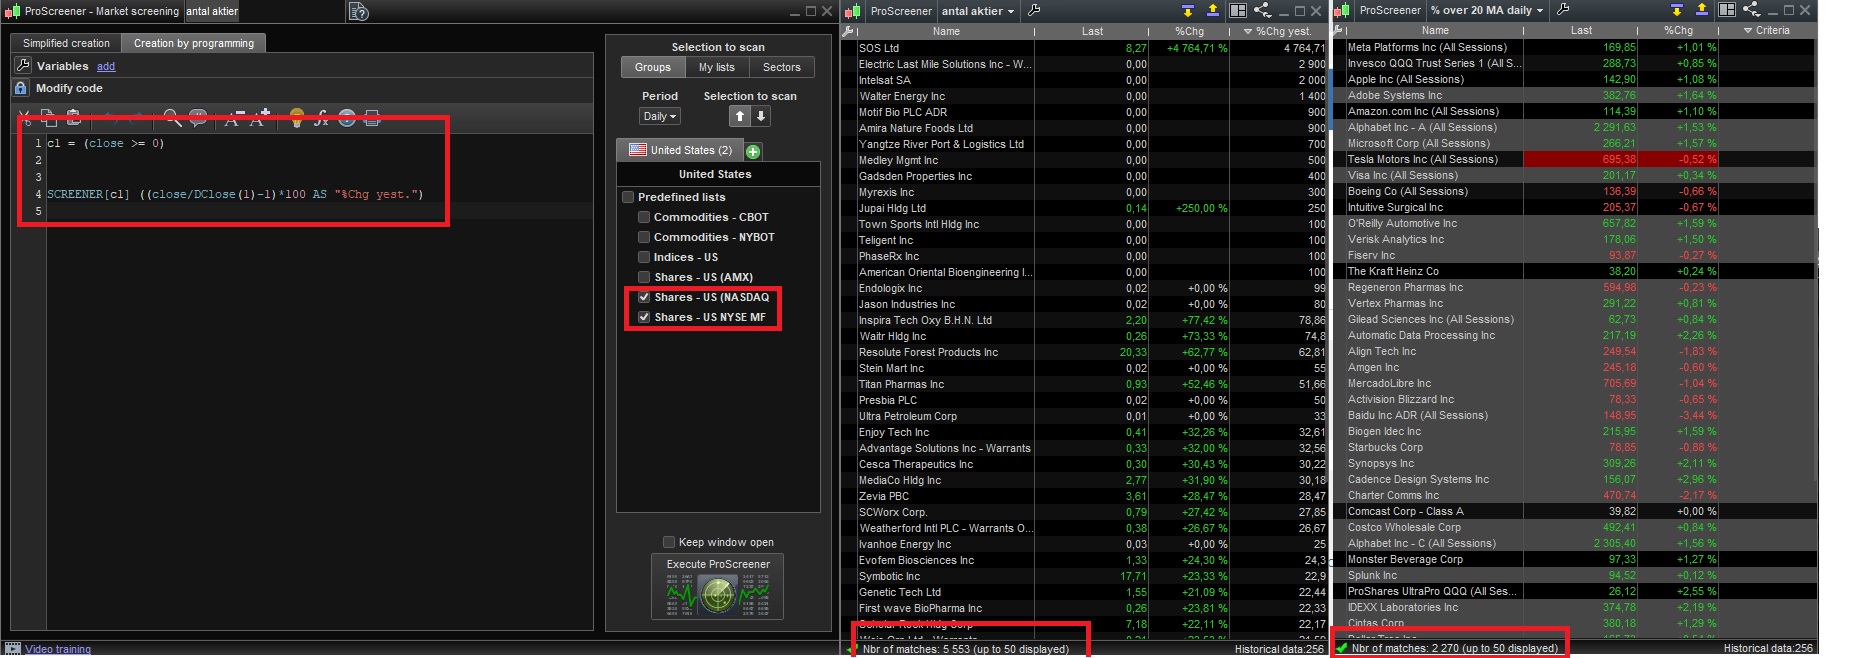1853x658 pixels.
Task: Enable Indices - US checkbox
Action: [644, 257]
